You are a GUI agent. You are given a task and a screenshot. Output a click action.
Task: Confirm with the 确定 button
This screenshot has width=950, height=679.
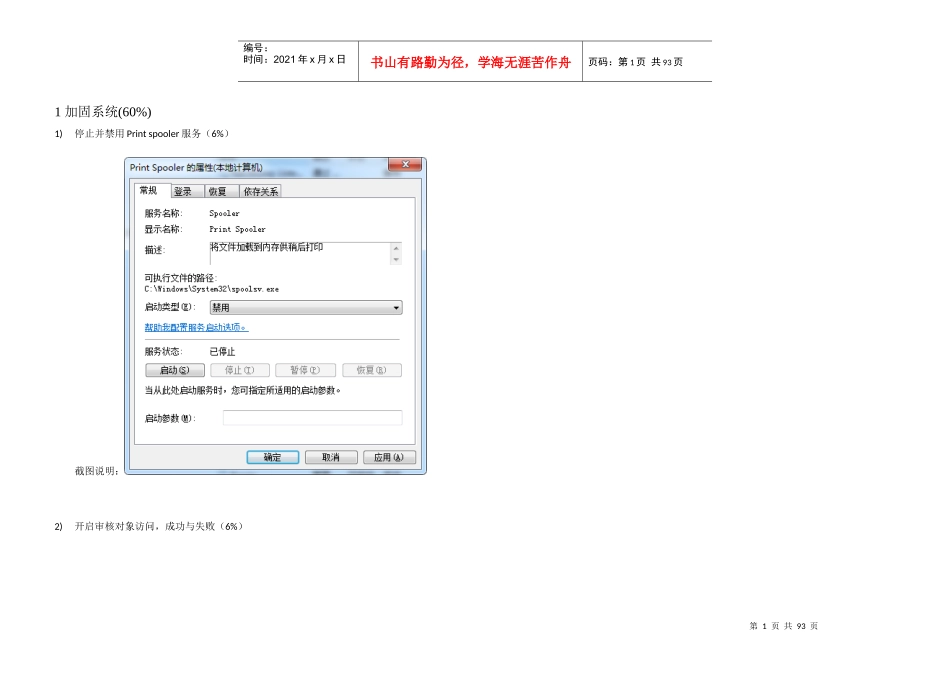(273, 457)
